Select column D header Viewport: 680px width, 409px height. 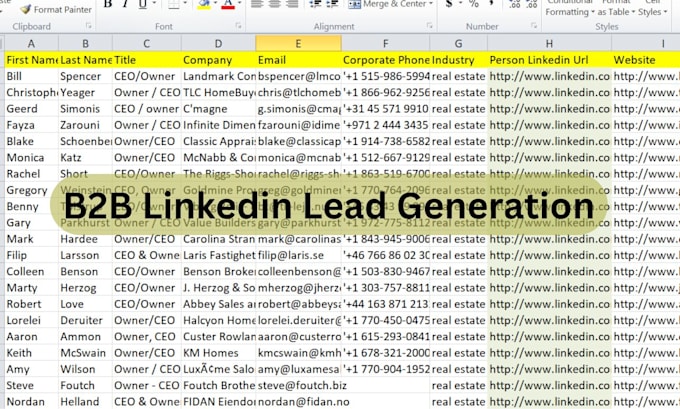tap(219, 43)
